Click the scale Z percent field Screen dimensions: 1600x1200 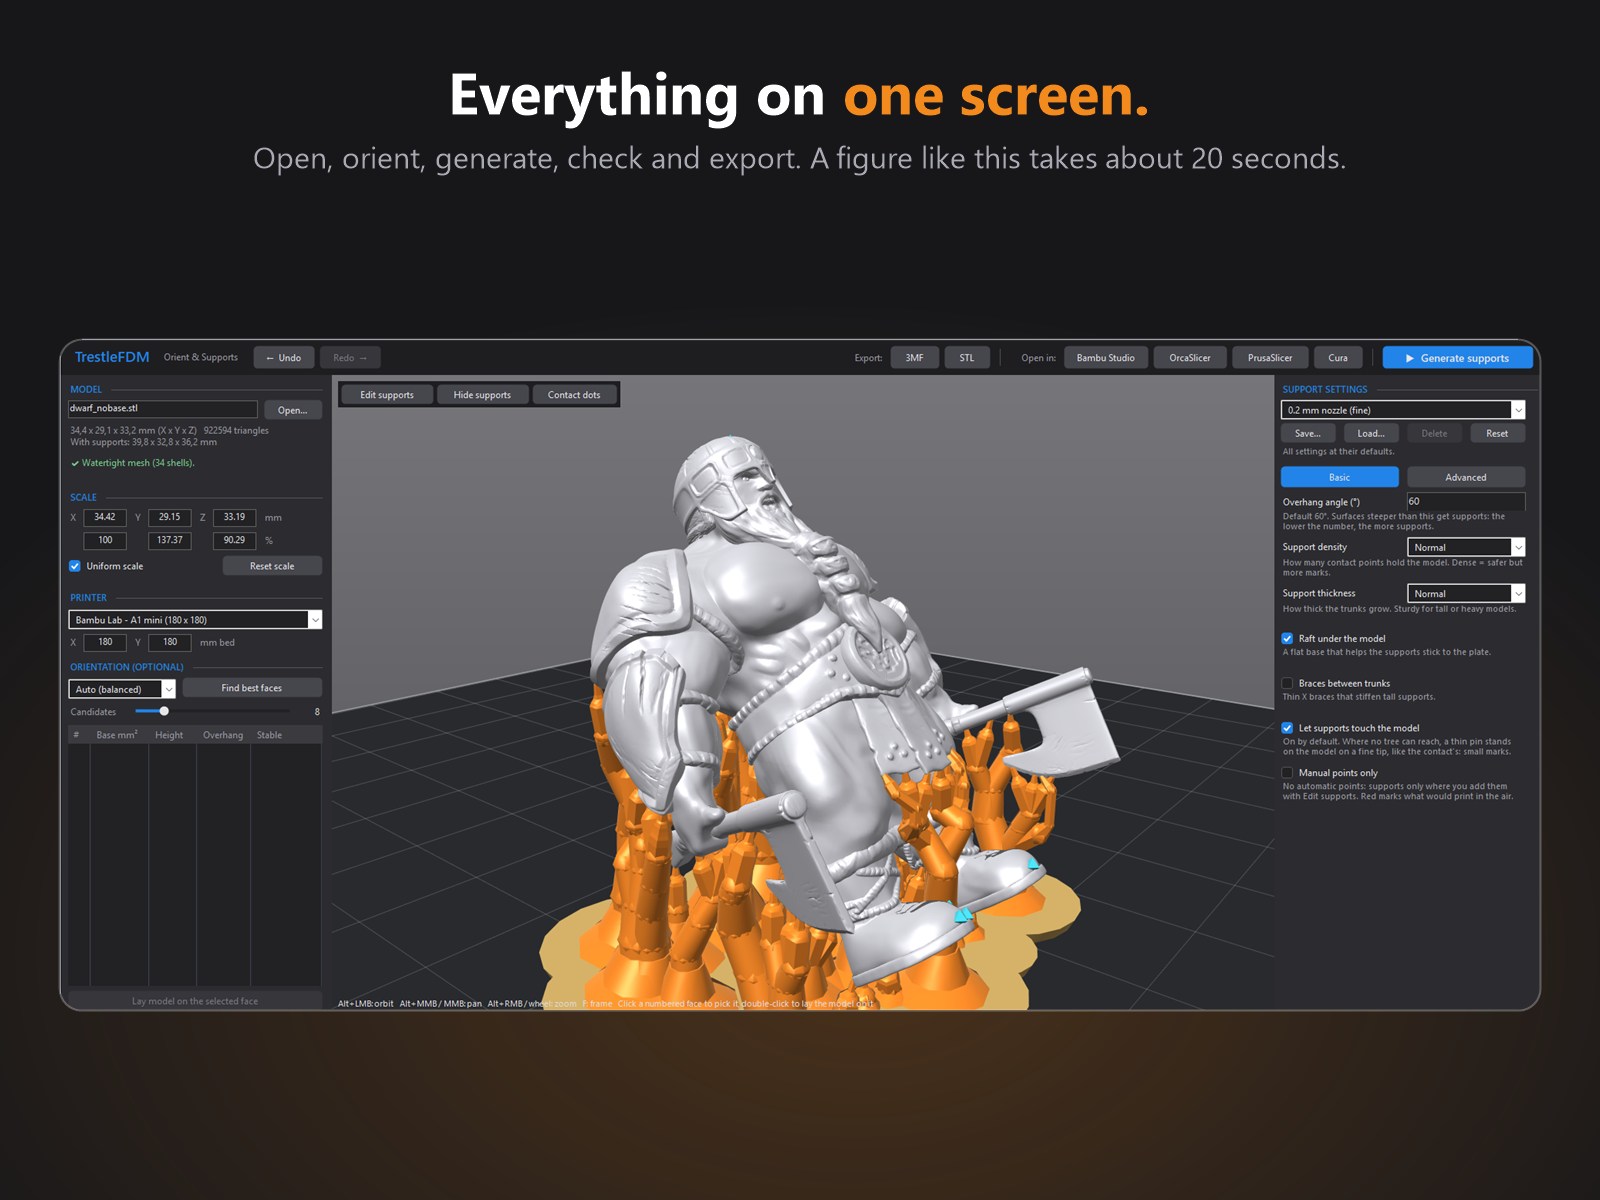click(234, 540)
